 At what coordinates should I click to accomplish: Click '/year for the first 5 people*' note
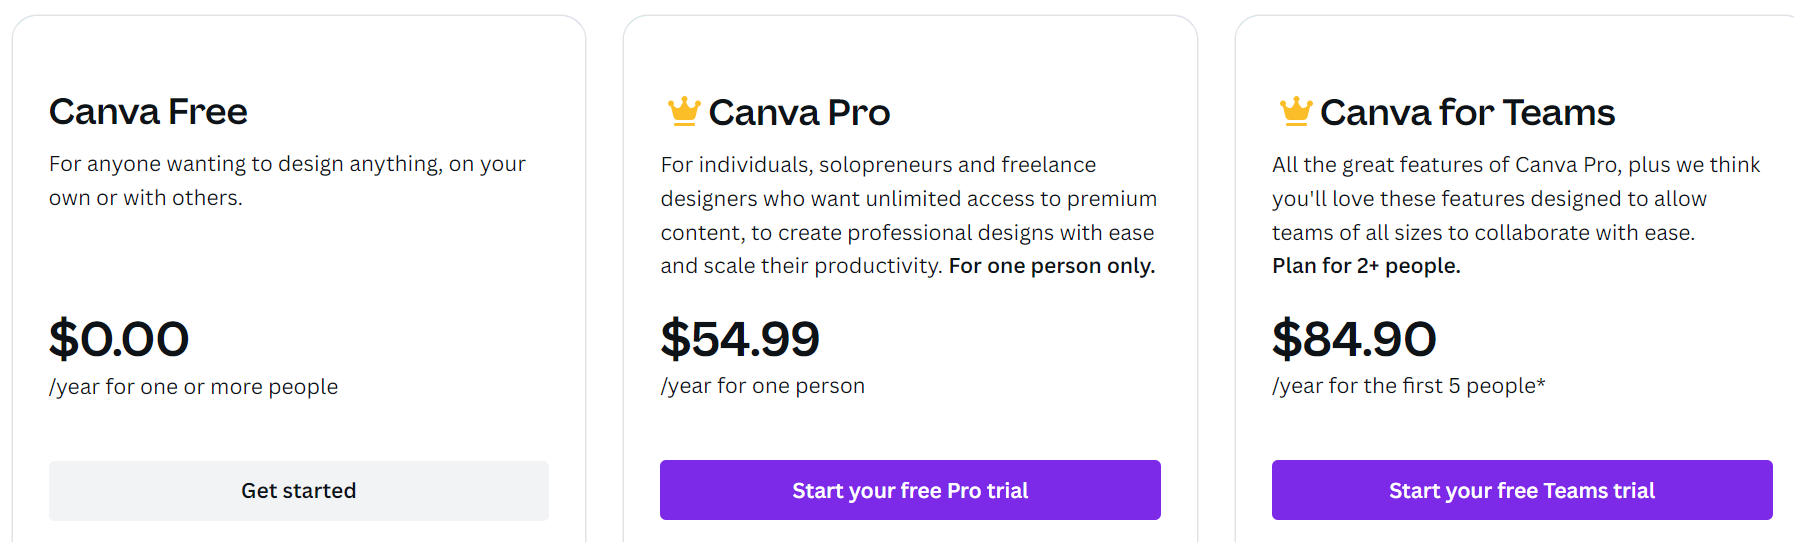(x=1409, y=386)
